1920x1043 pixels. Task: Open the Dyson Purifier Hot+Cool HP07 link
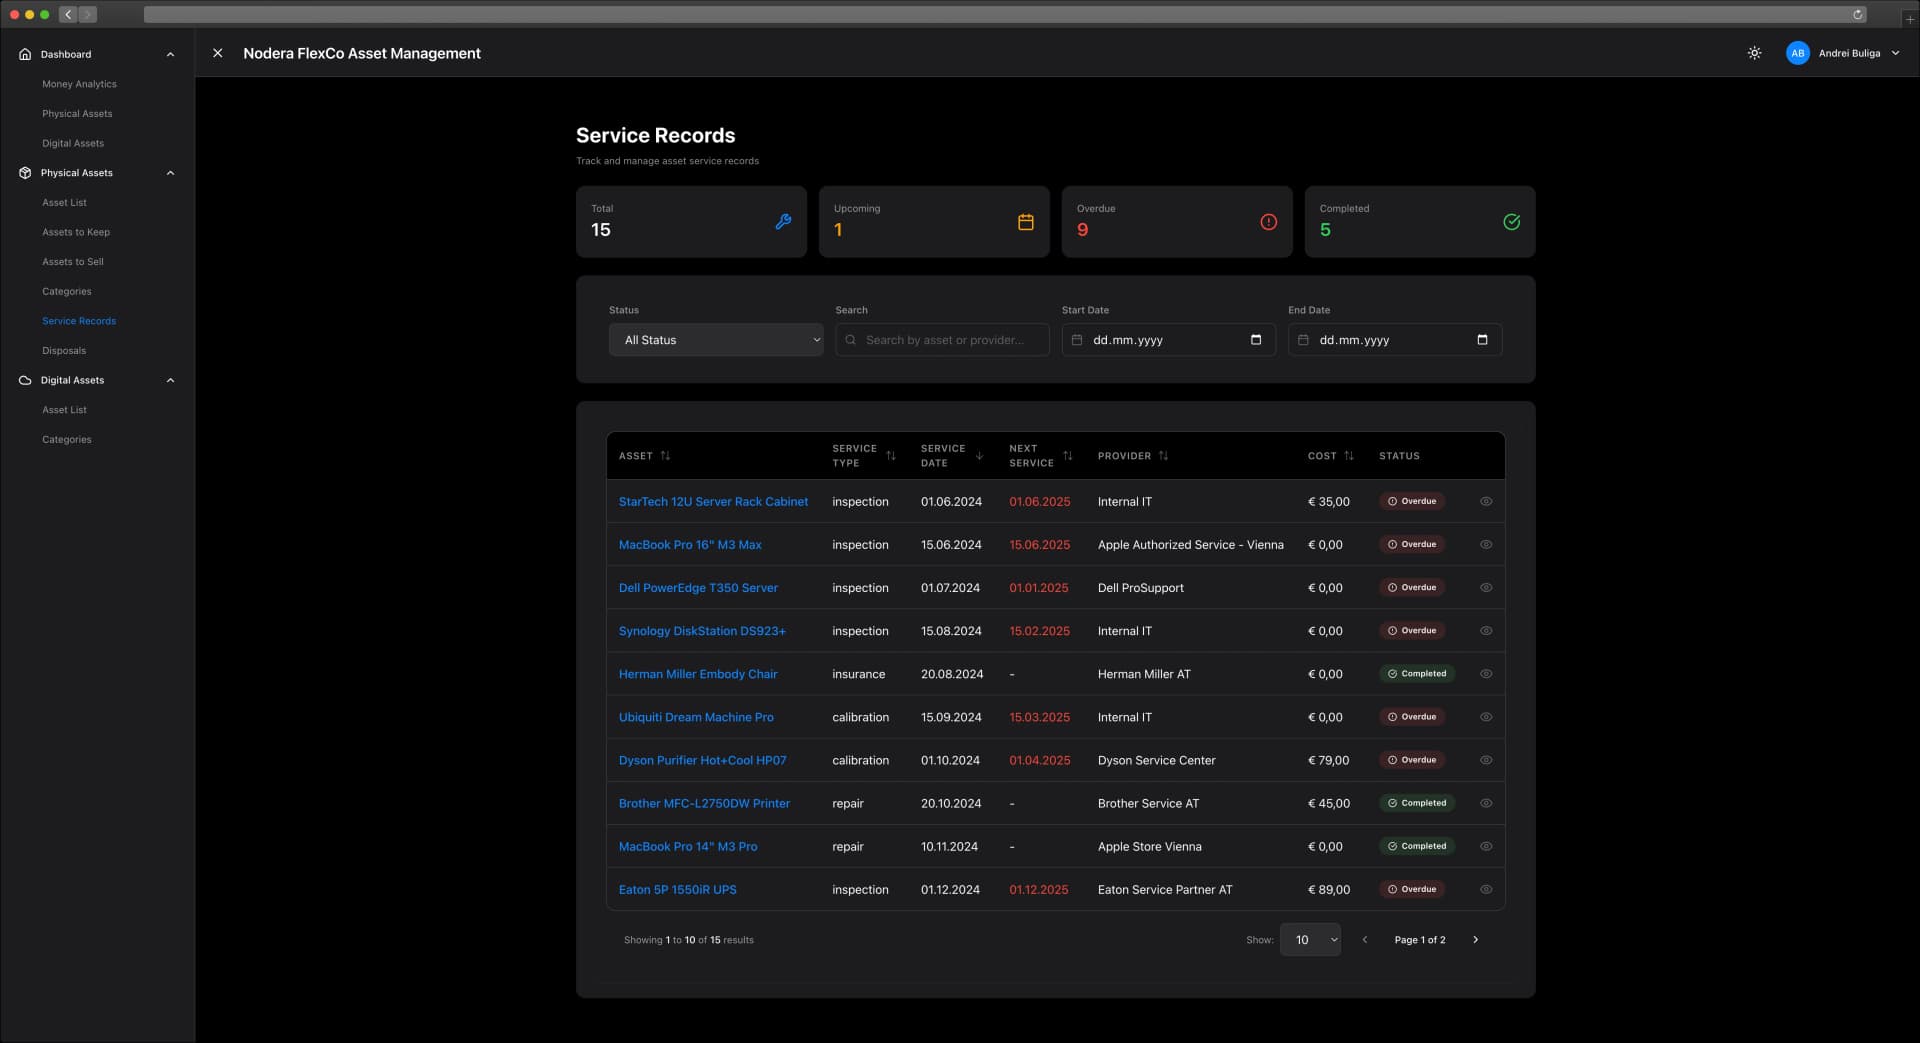click(x=703, y=760)
